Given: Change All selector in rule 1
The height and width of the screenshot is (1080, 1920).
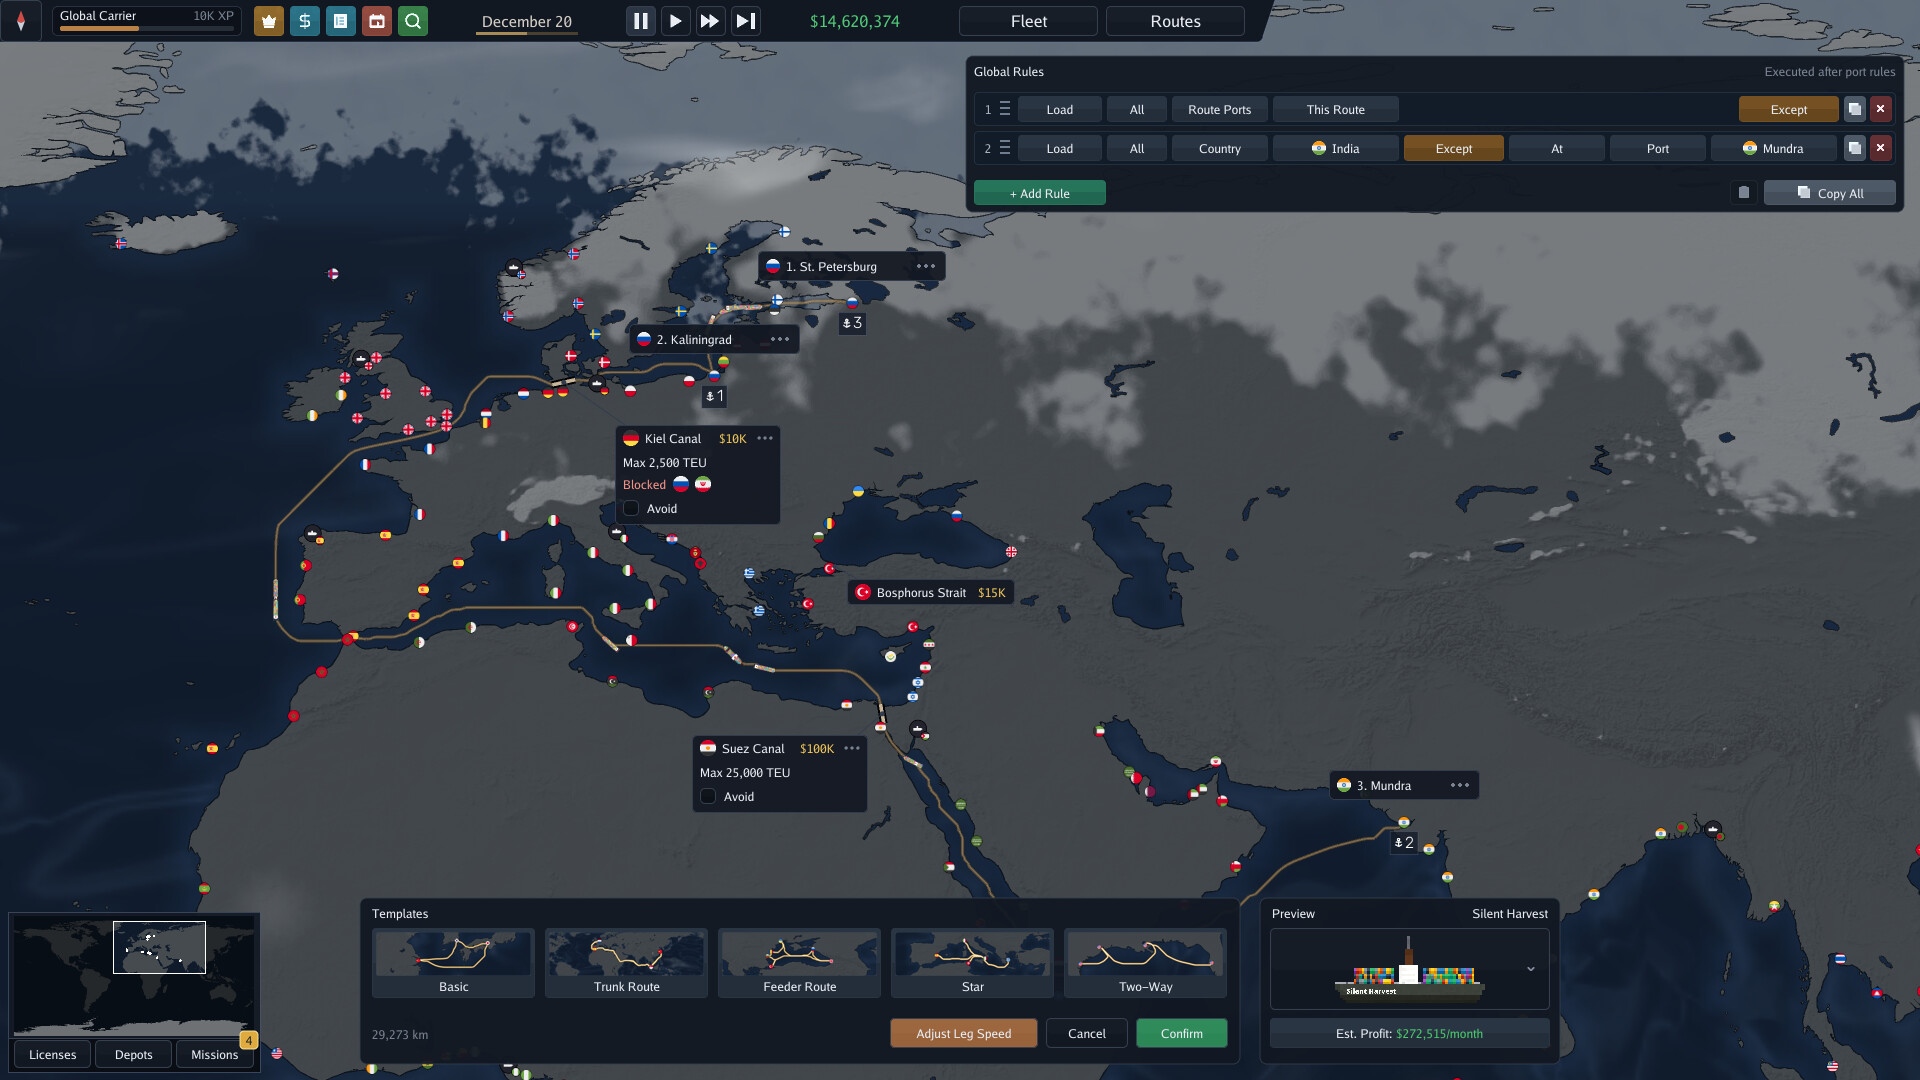Looking at the screenshot, I should (1136, 109).
